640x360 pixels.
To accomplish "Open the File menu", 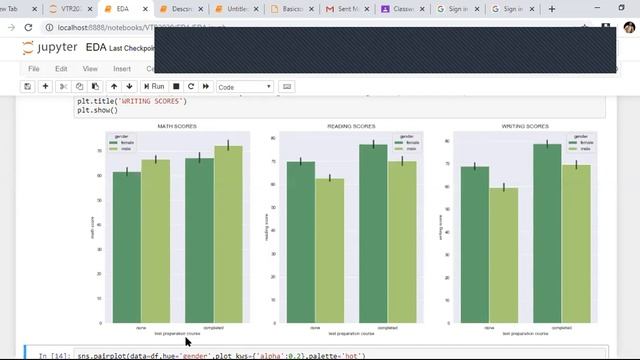I will (x=34, y=69).
